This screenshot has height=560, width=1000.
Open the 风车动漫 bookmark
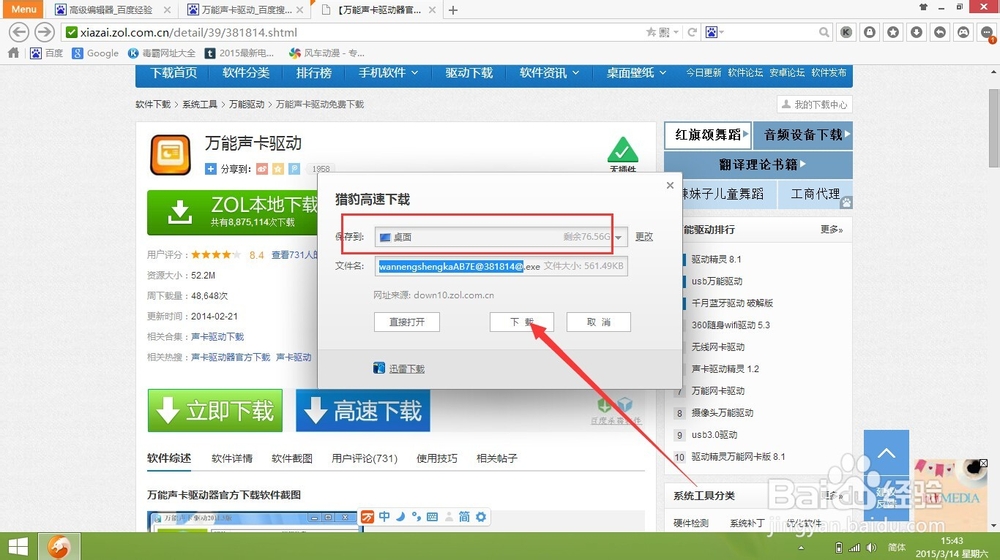(327, 53)
